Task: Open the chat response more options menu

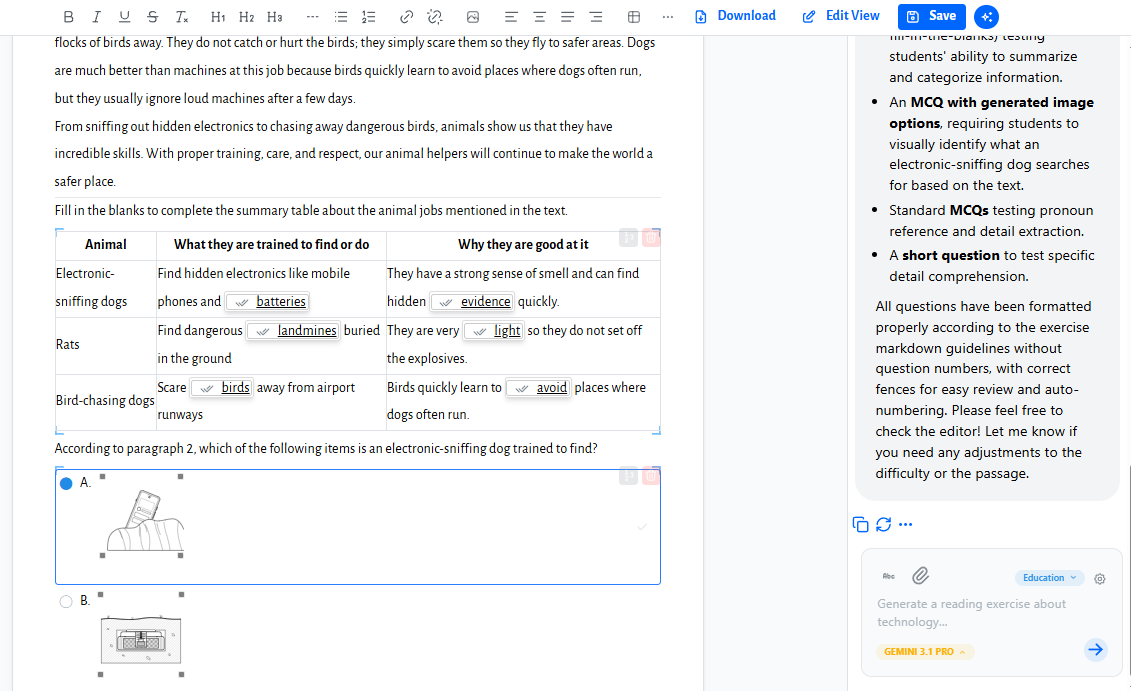Action: (906, 524)
